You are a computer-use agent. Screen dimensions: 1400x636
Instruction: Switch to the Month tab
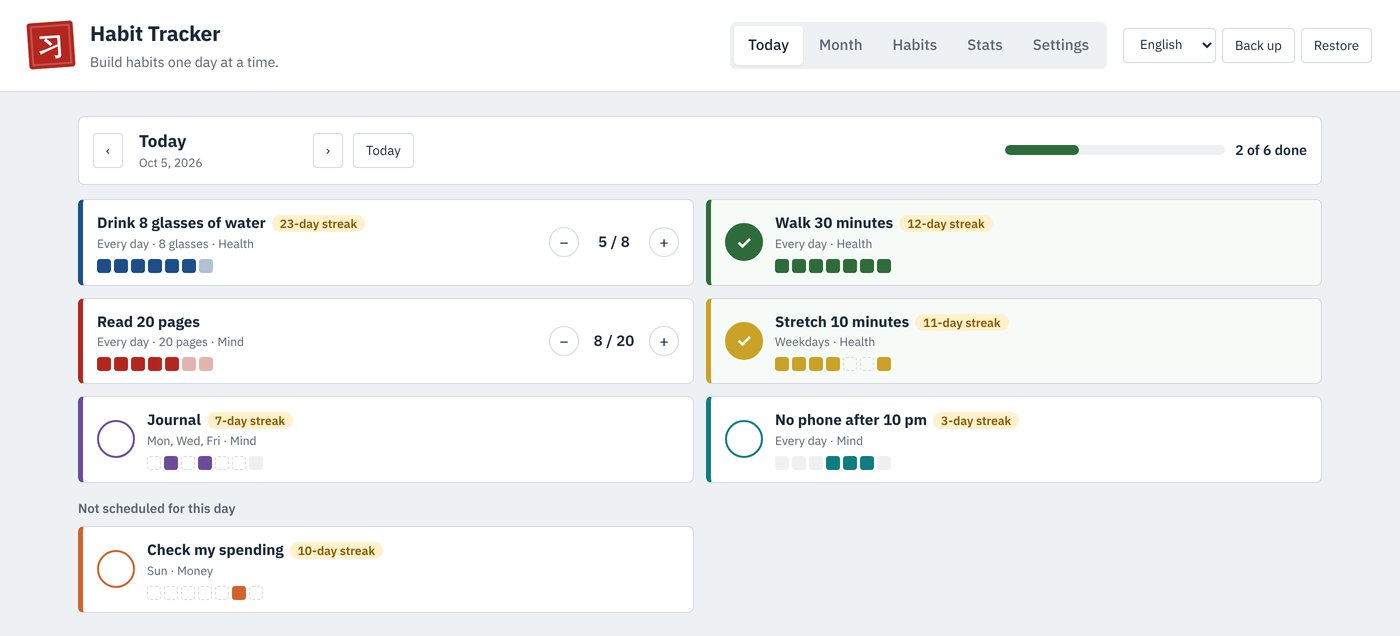[x=840, y=45]
